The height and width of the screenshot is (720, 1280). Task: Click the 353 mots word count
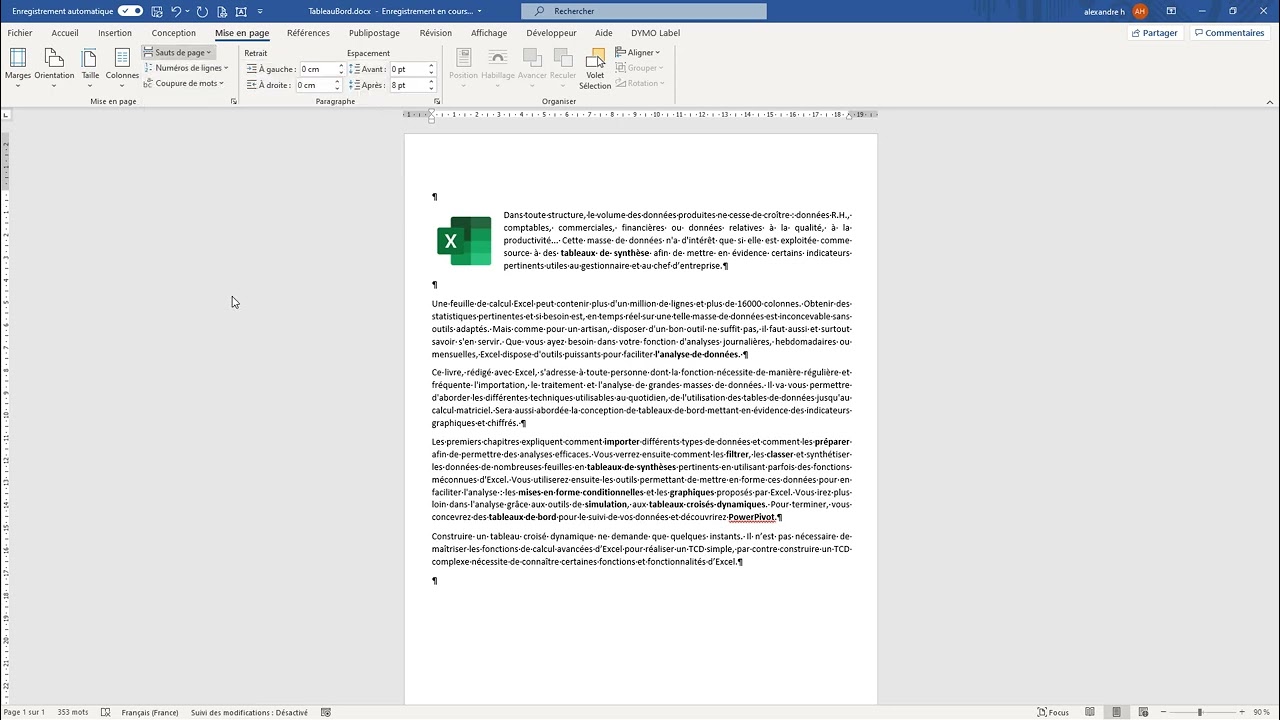[x=72, y=712]
